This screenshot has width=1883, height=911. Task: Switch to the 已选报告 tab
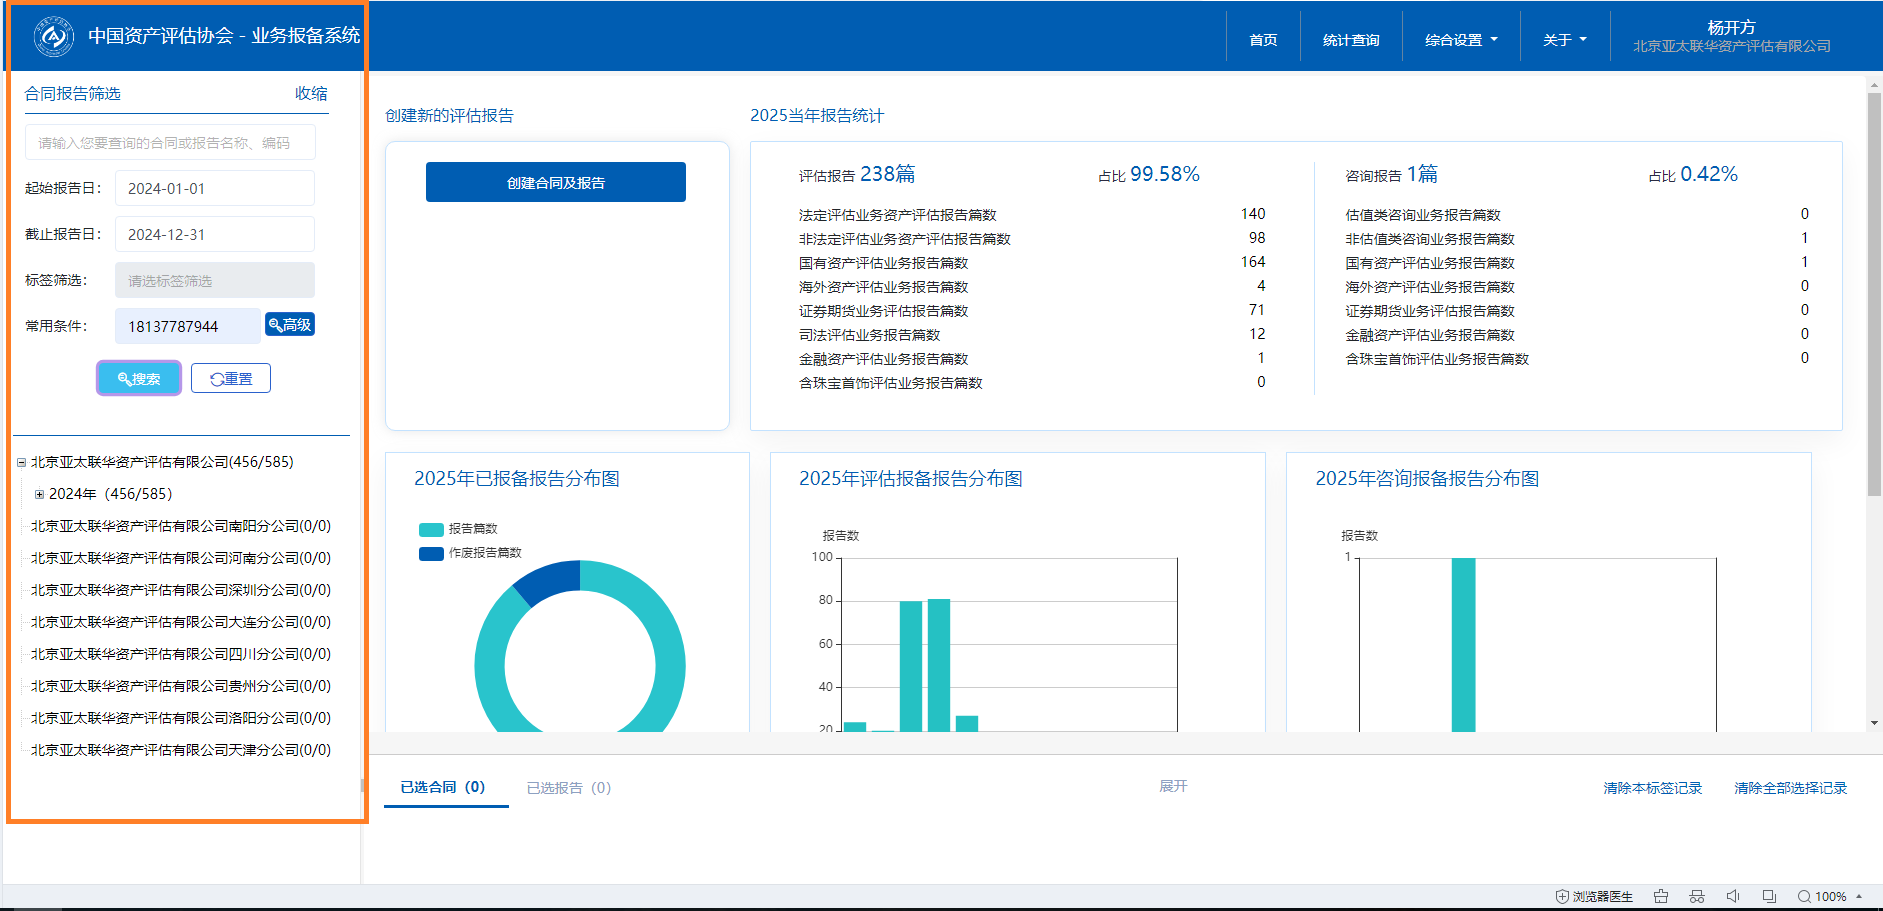pyautogui.click(x=568, y=788)
